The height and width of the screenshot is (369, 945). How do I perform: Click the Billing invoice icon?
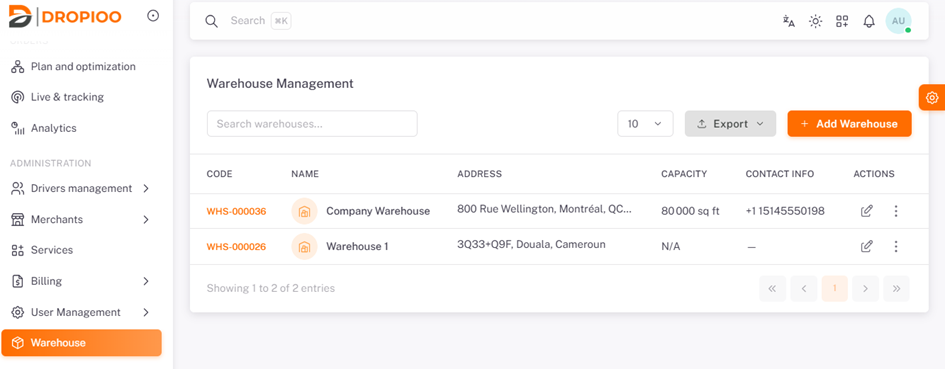[17, 281]
